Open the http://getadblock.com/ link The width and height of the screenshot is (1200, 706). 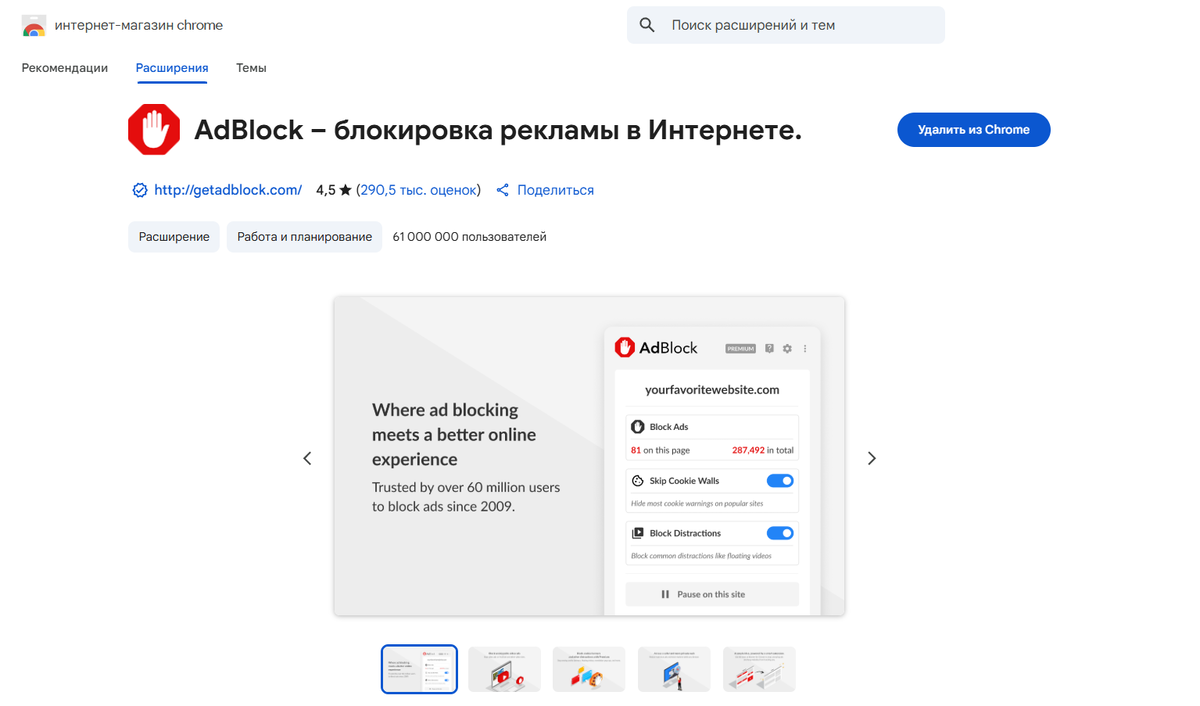pos(228,190)
